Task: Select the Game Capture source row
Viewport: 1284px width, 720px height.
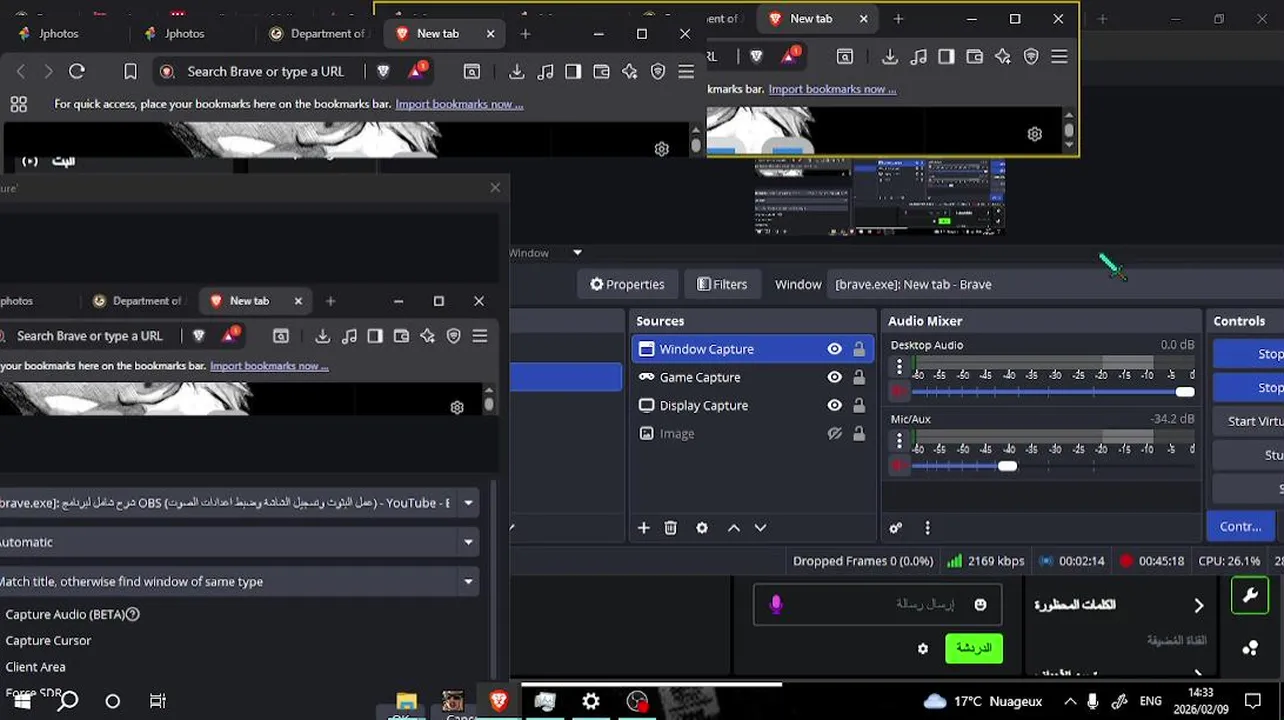Action: 753,377
